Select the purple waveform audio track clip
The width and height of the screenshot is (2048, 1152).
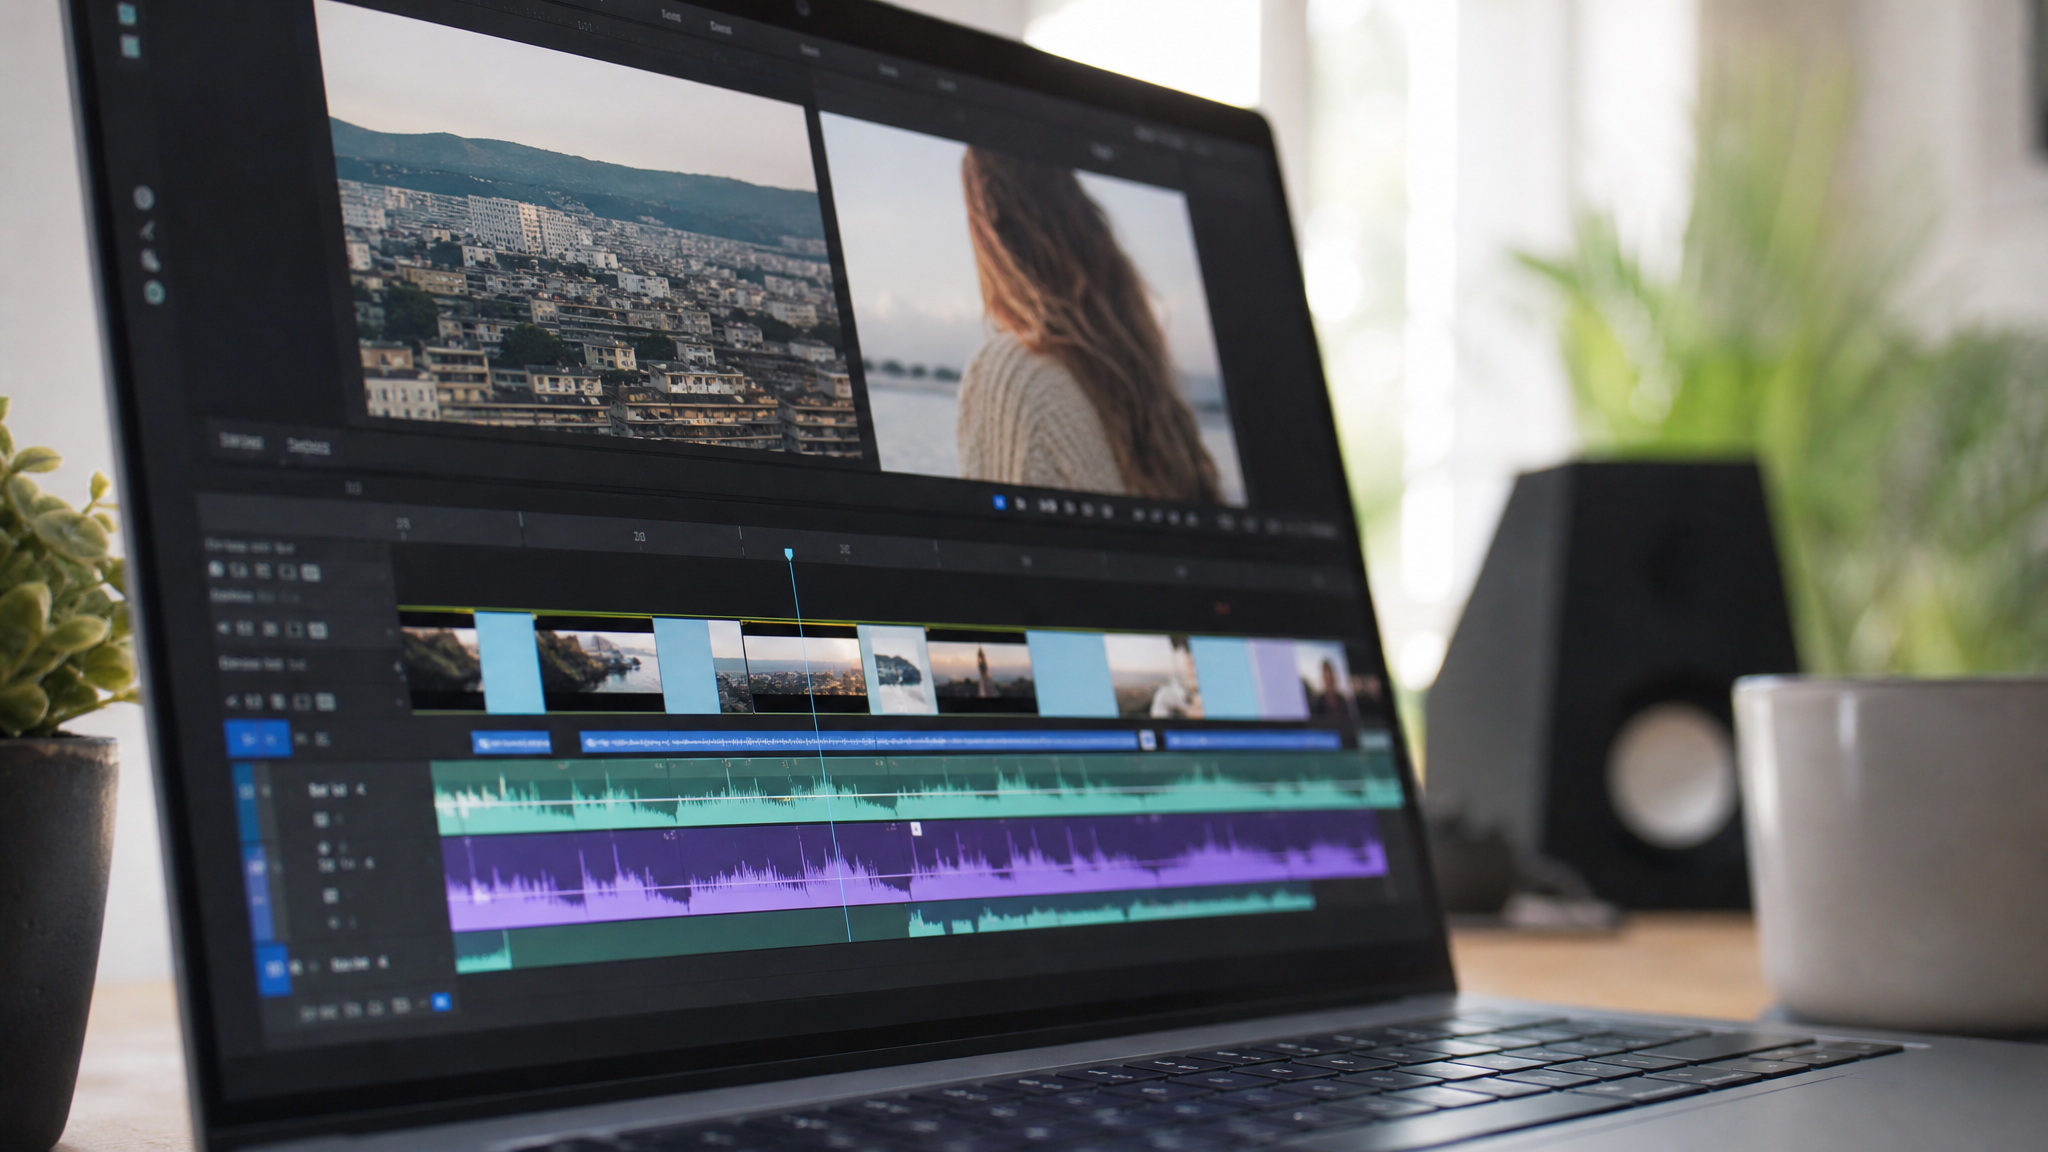point(916,870)
